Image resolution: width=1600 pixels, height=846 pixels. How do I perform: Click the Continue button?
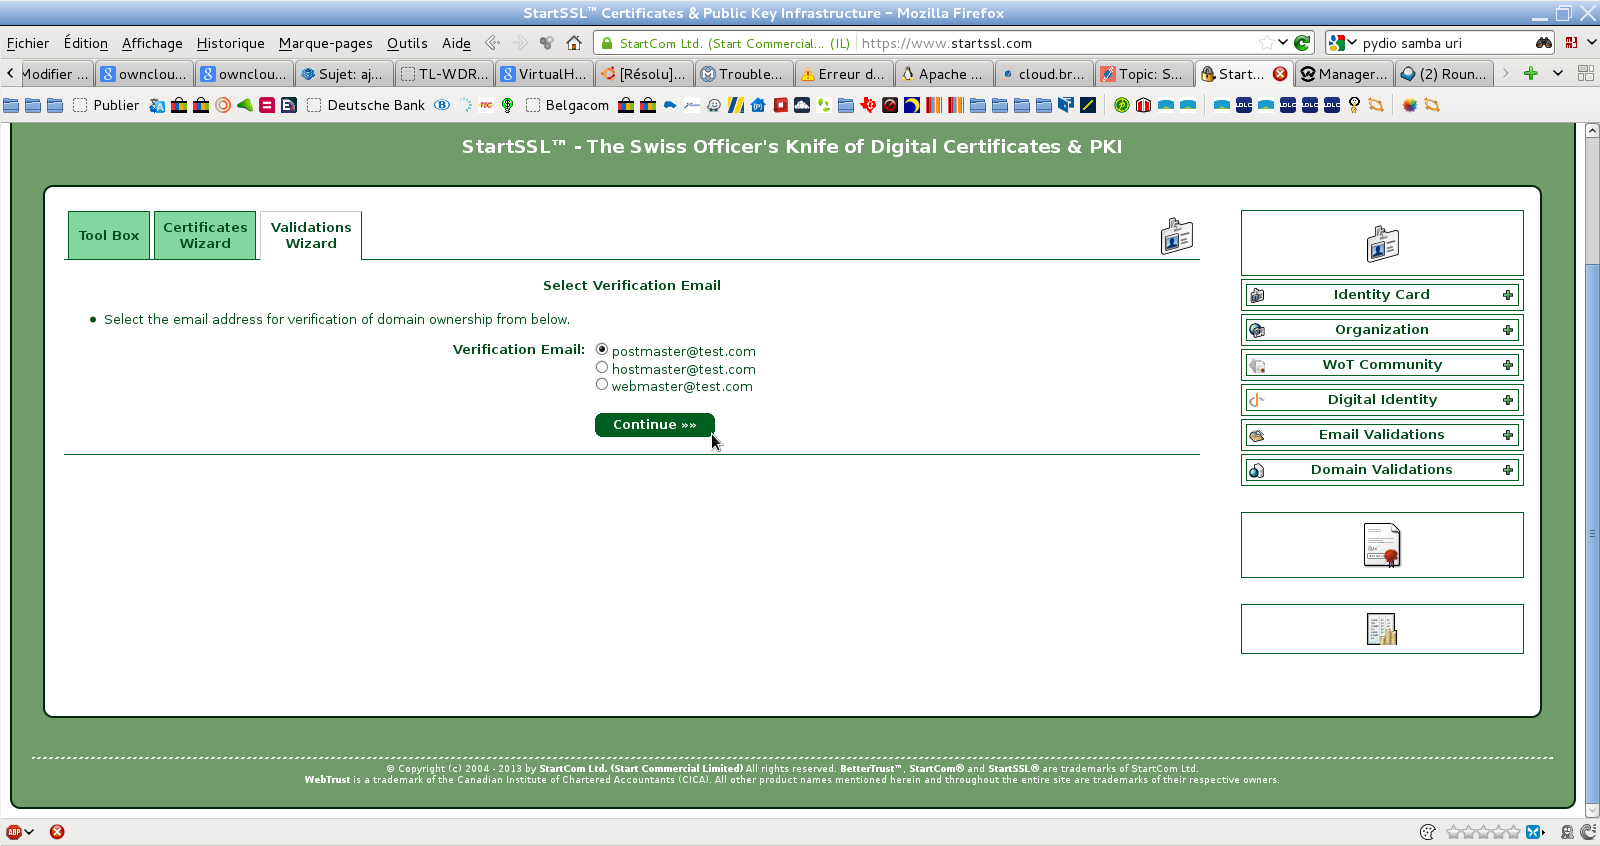[x=655, y=425]
